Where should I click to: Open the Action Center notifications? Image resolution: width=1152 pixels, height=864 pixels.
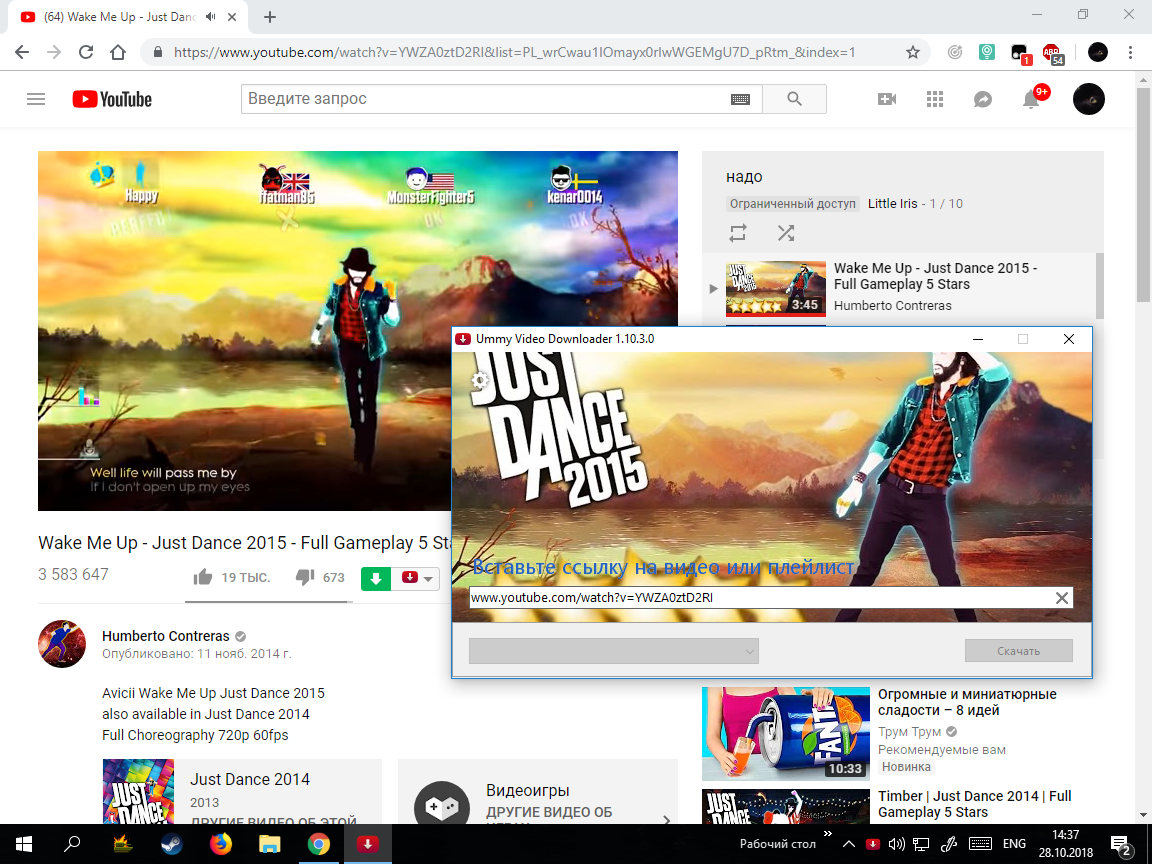click(x=1120, y=843)
